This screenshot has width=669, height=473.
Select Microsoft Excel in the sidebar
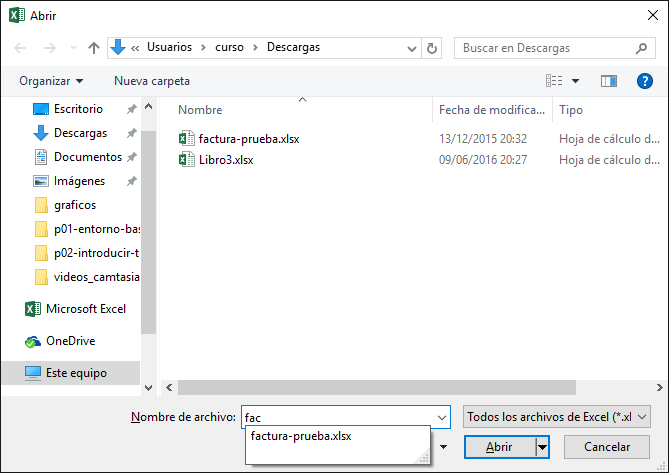(86, 309)
